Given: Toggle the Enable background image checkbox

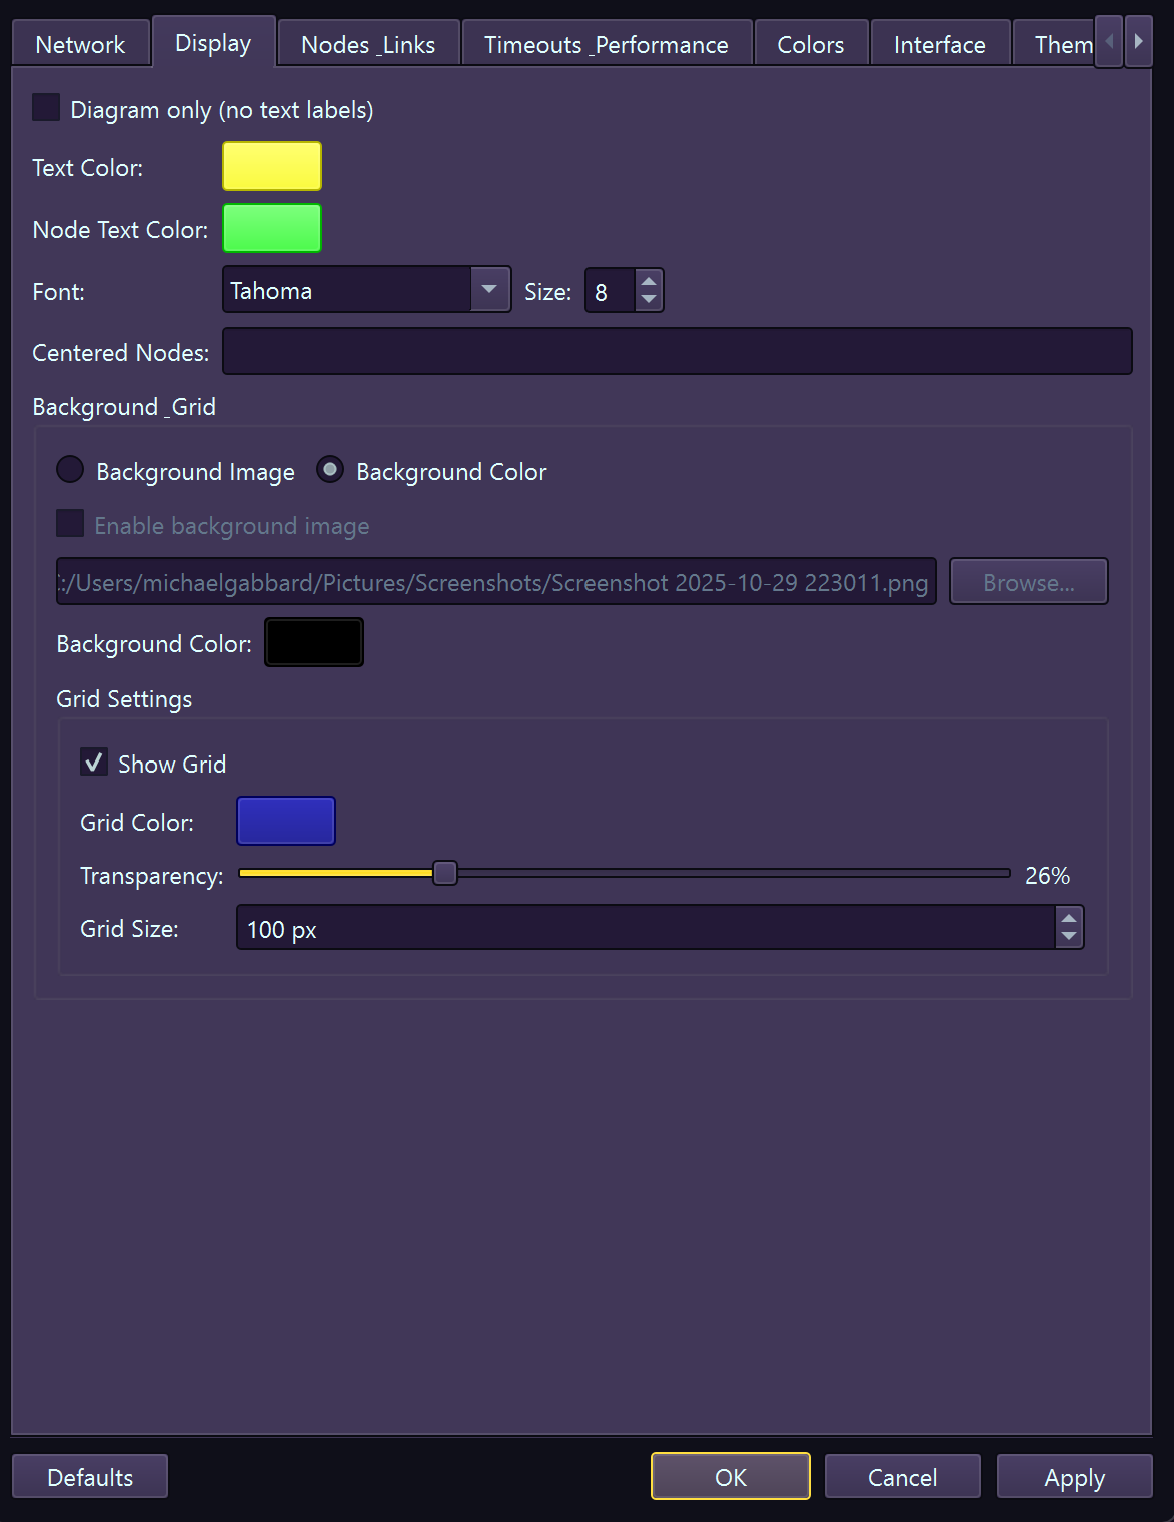Looking at the screenshot, I should click(69, 523).
